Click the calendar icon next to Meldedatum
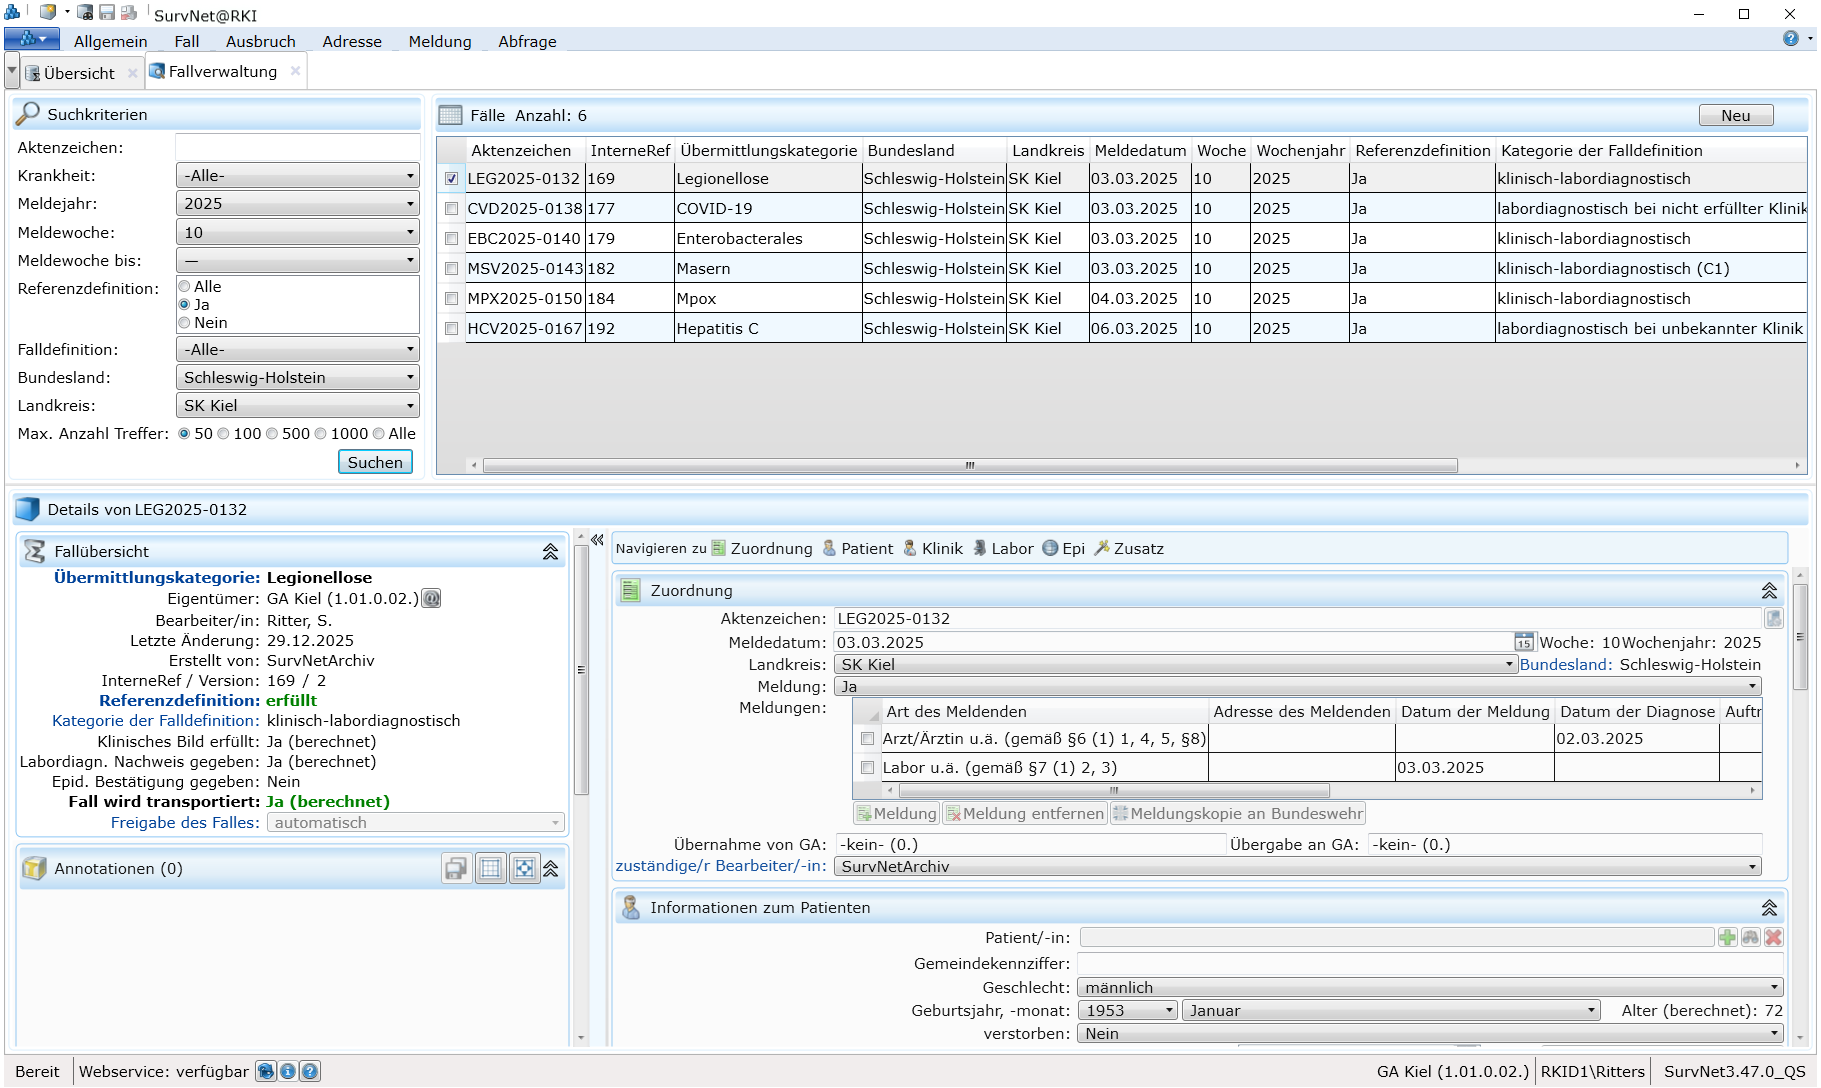Screen dimensions: 1821x1088 pos(1523,642)
